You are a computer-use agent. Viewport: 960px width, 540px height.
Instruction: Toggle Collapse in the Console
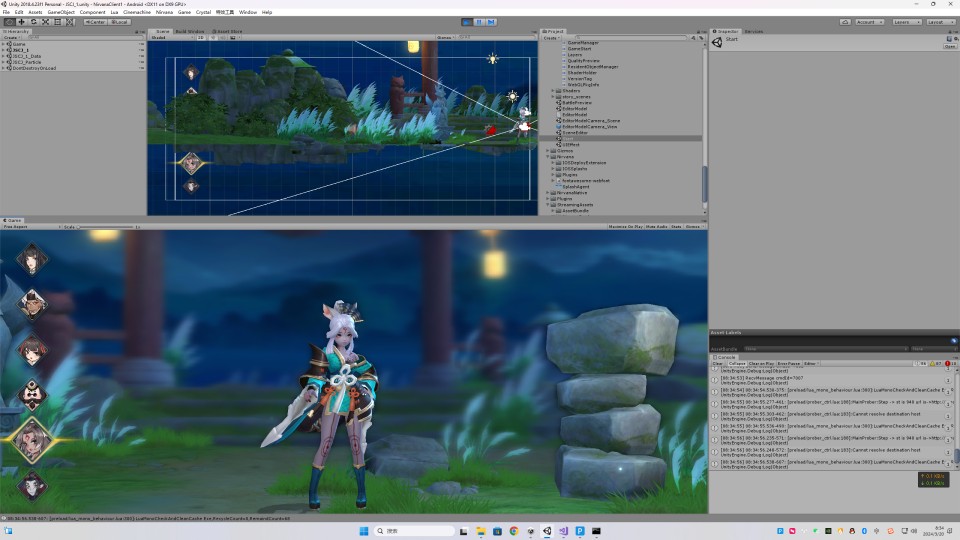tap(737, 363)
